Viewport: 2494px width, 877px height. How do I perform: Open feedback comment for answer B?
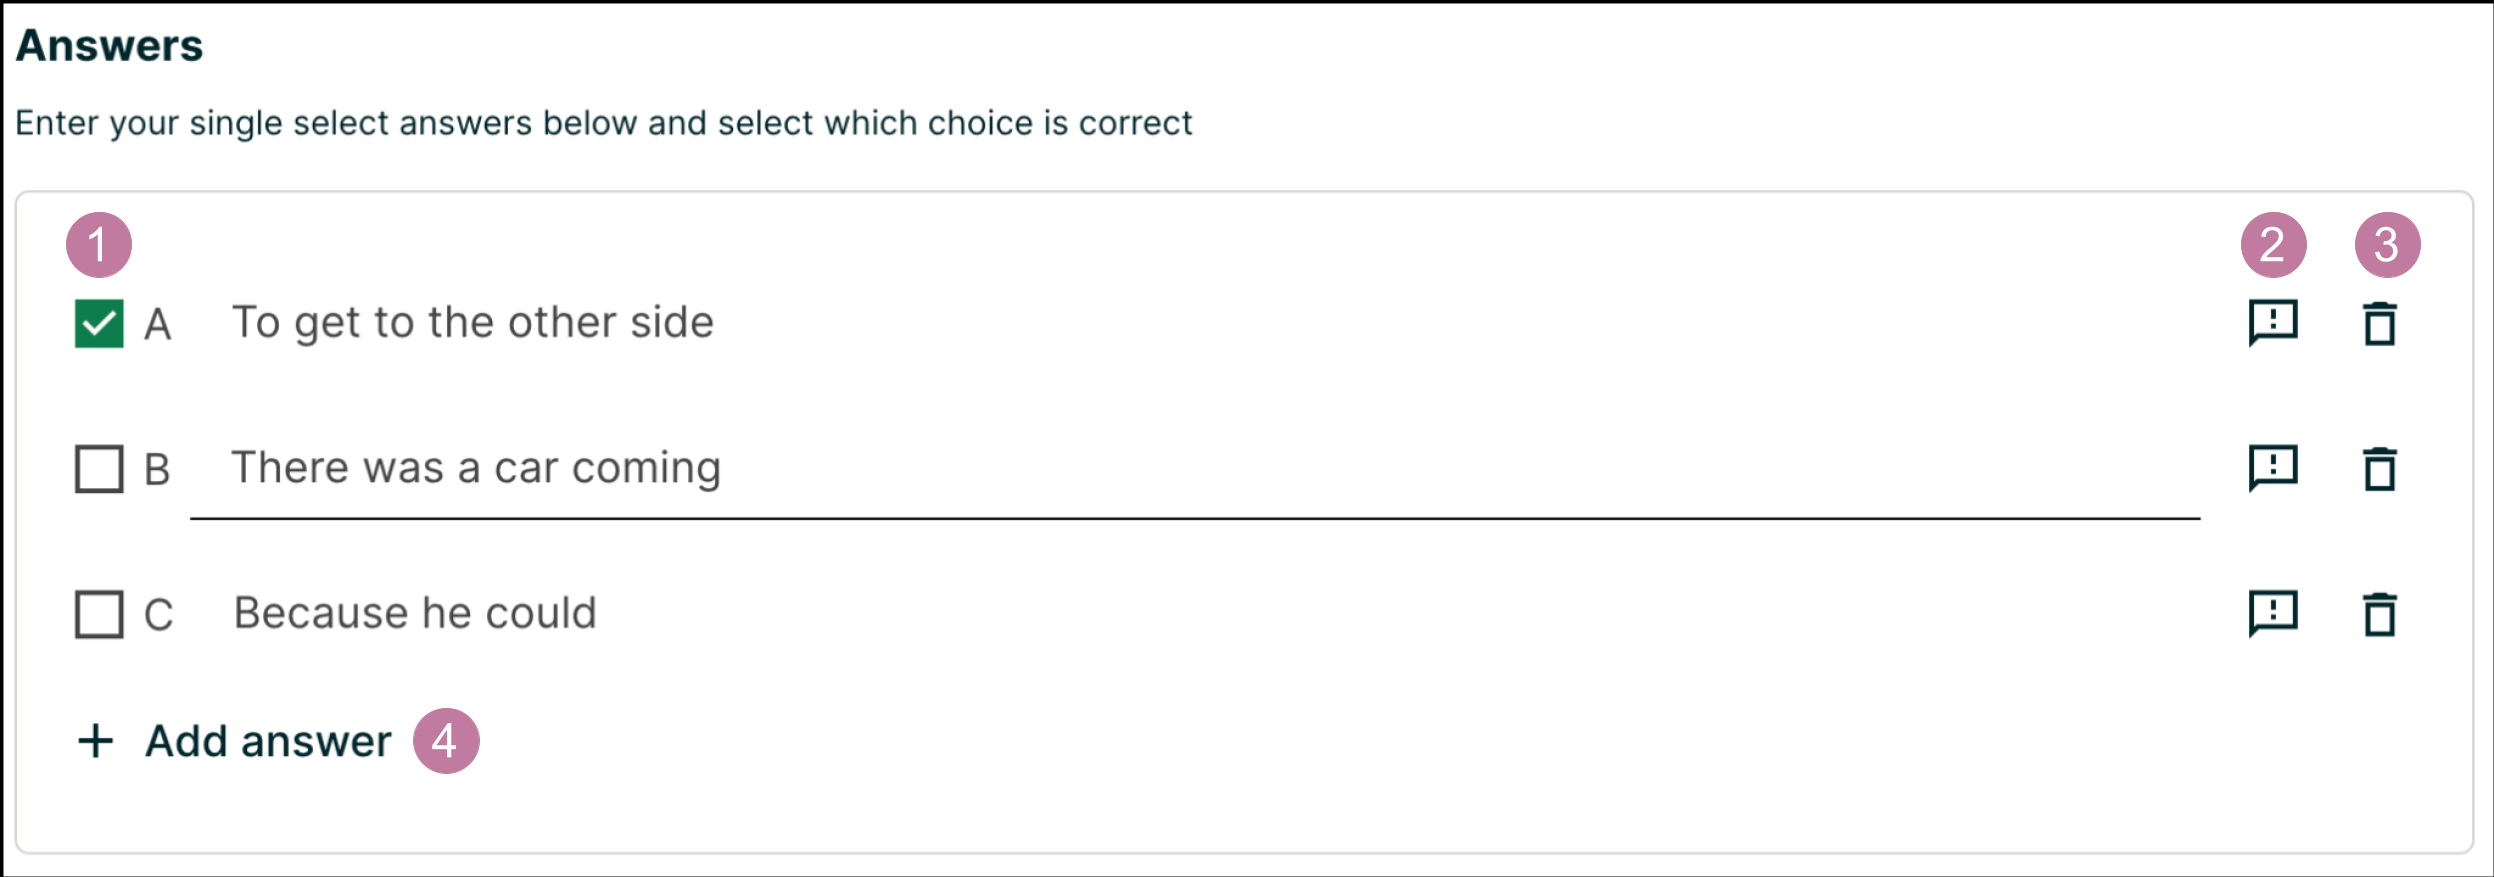pos(2273,468)
